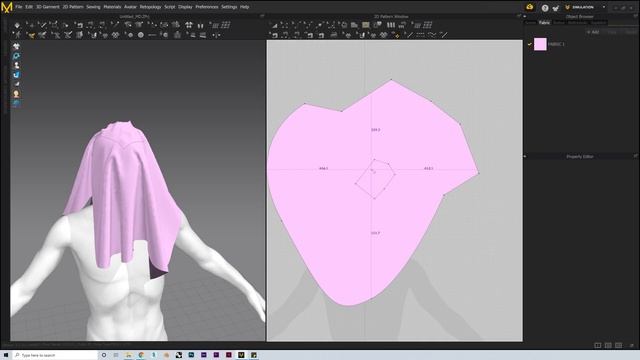Click the avatar head icon in 3D viewport sidebar
This screenshot has width=640, height=360.
(16, 94)
